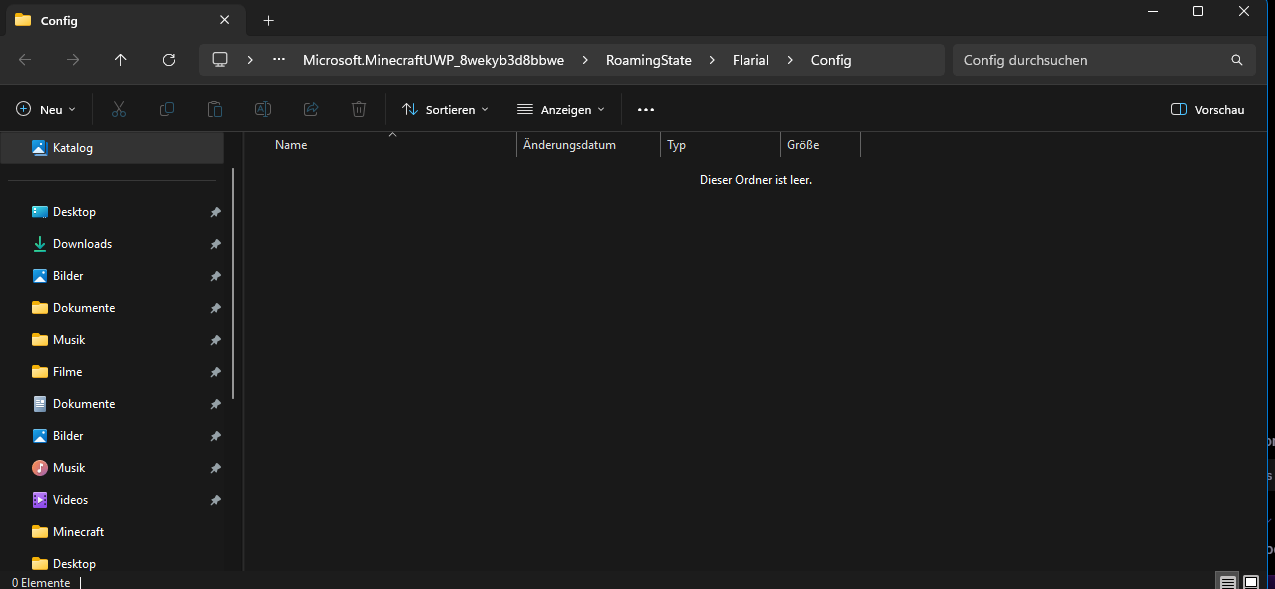Switch to large thumbnails view icon
Screen dimensions: 1275x589
click(1251, 581)
